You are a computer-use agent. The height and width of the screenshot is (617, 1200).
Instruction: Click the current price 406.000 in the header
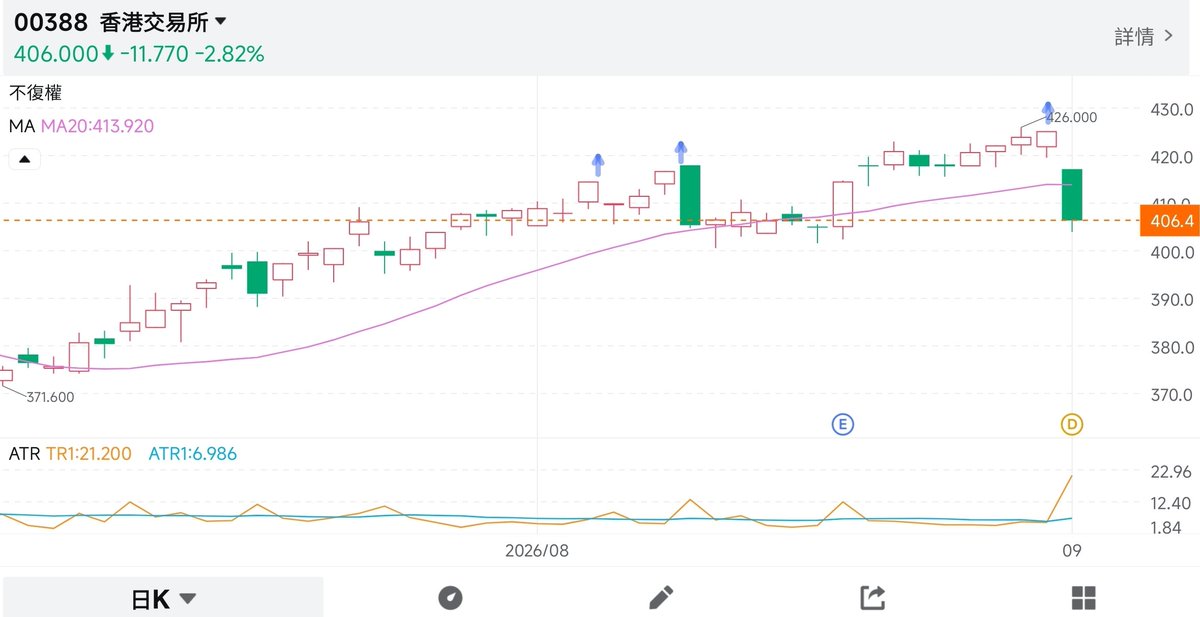coord(56,54)
